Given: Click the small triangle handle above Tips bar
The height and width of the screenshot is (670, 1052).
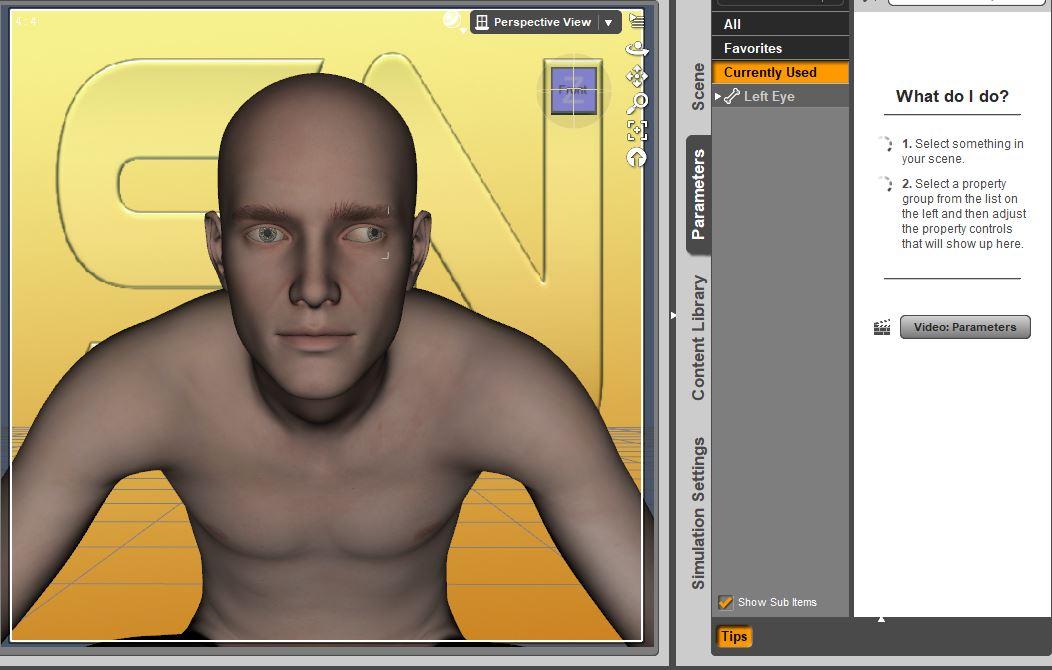Looking at the screenshot, I should tap(882, 619).
